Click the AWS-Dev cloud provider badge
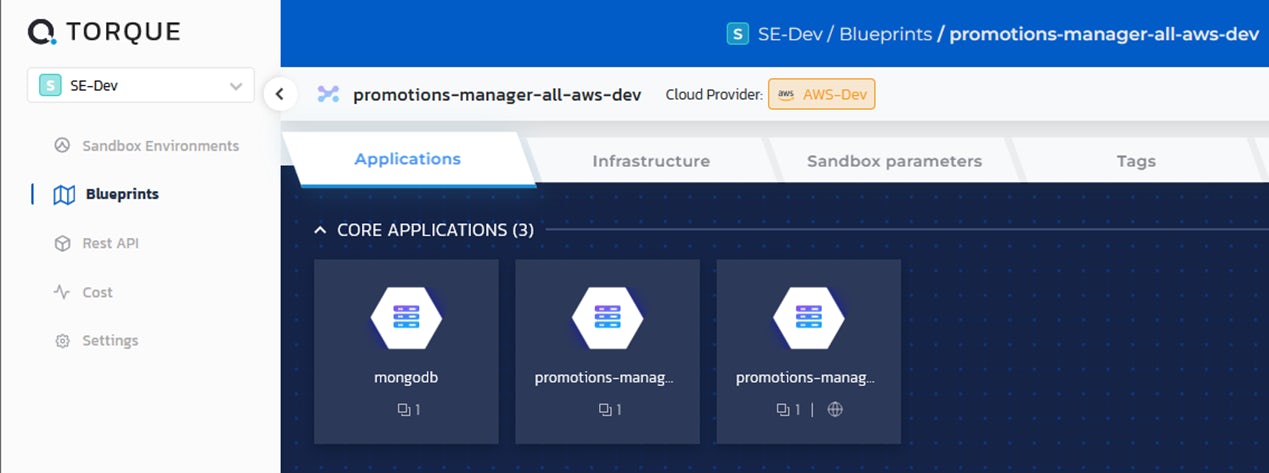1269x473 pixels. tap(821, 95)
